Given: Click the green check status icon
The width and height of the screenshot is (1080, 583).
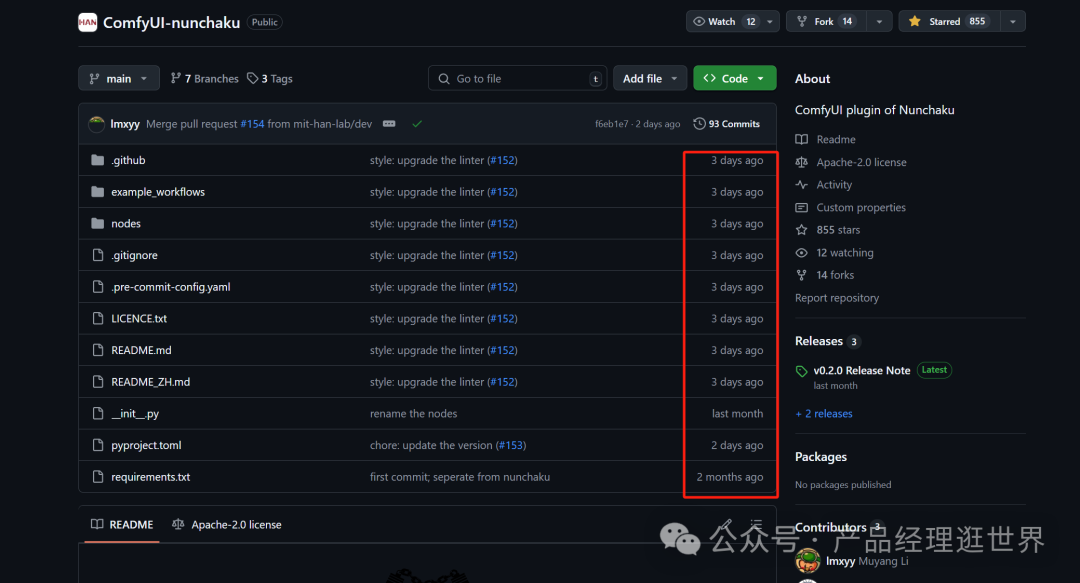Looking at the screenshot, I should 417,124.
